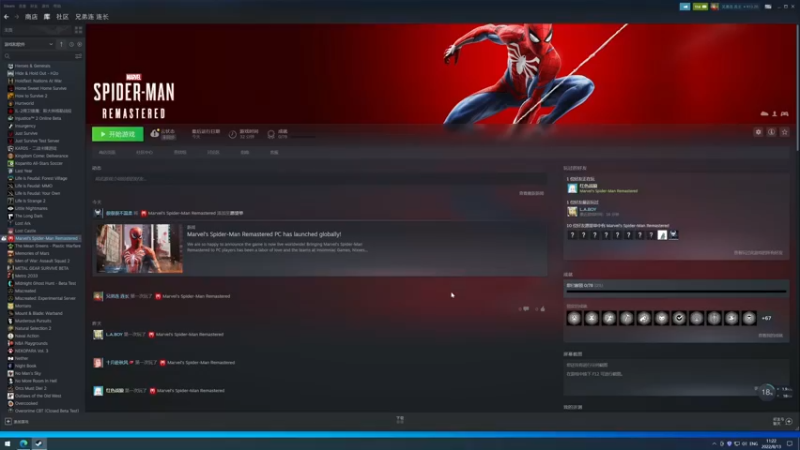The width and height of the screenshot is (800, 450).
Task: Add game to favorites star icon
Action: pyautogui.click(x=785, y=132)
